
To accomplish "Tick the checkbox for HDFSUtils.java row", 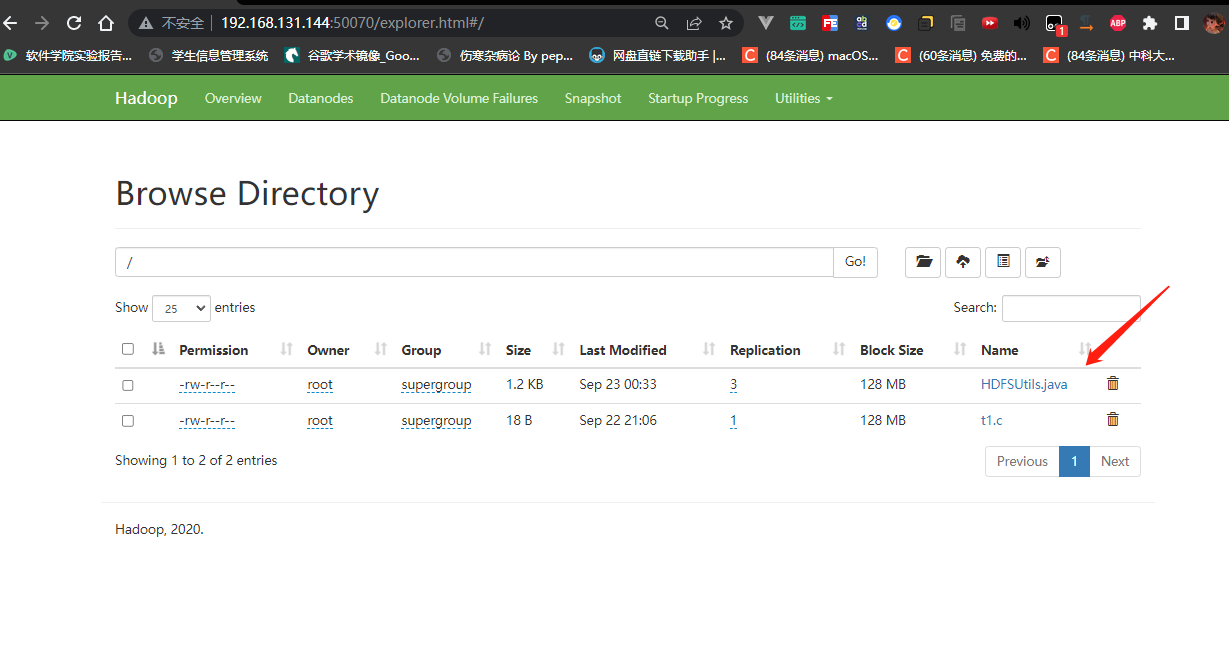I will point(128,385).
